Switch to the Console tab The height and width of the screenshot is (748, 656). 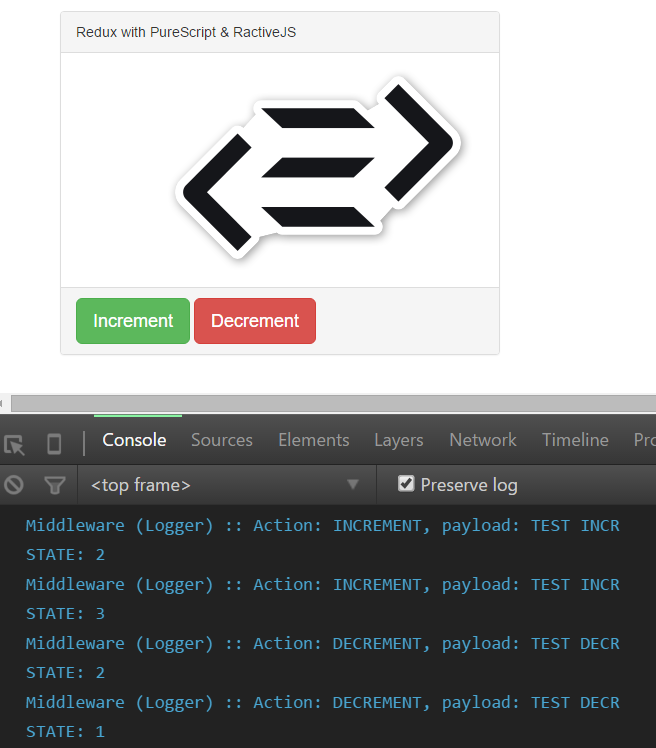pyautogui.click(x=134, y=440)
